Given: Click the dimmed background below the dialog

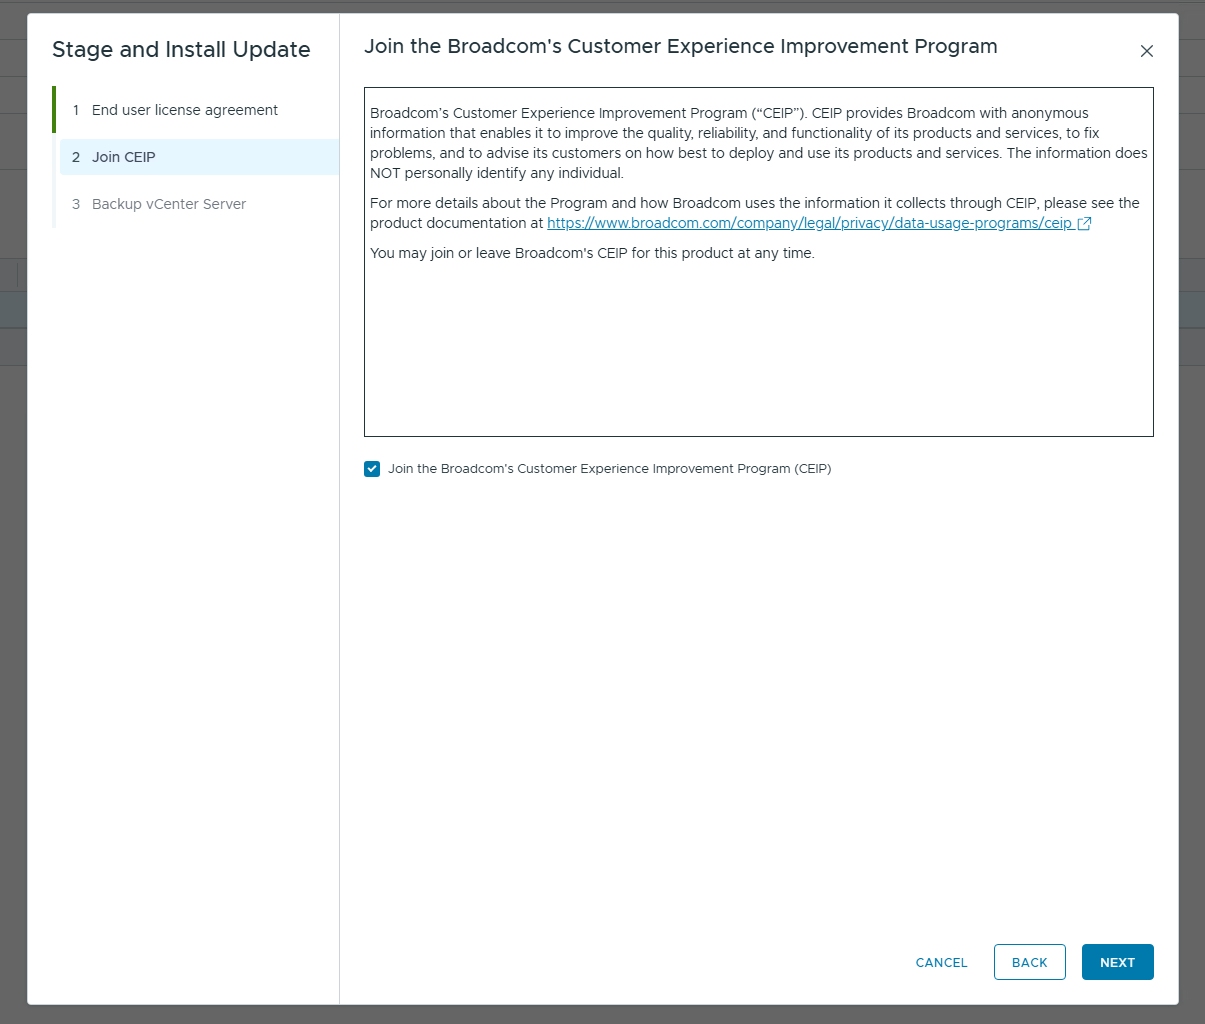Looking at the screenshot, I should pyautogui.click(x=600, y=1015).
